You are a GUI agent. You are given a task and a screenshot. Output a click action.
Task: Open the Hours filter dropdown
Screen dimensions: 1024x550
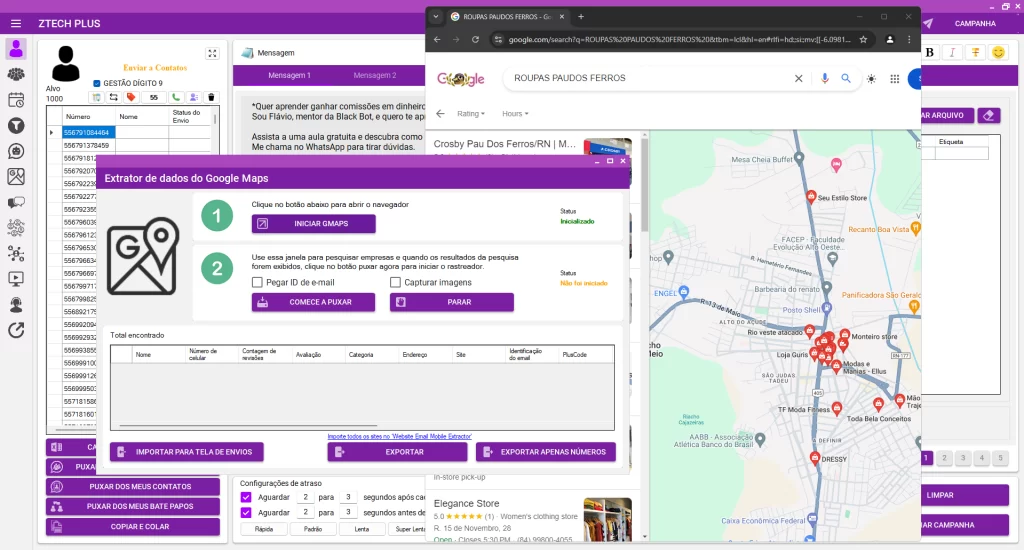pyautogui.click(x=515, y=114)
